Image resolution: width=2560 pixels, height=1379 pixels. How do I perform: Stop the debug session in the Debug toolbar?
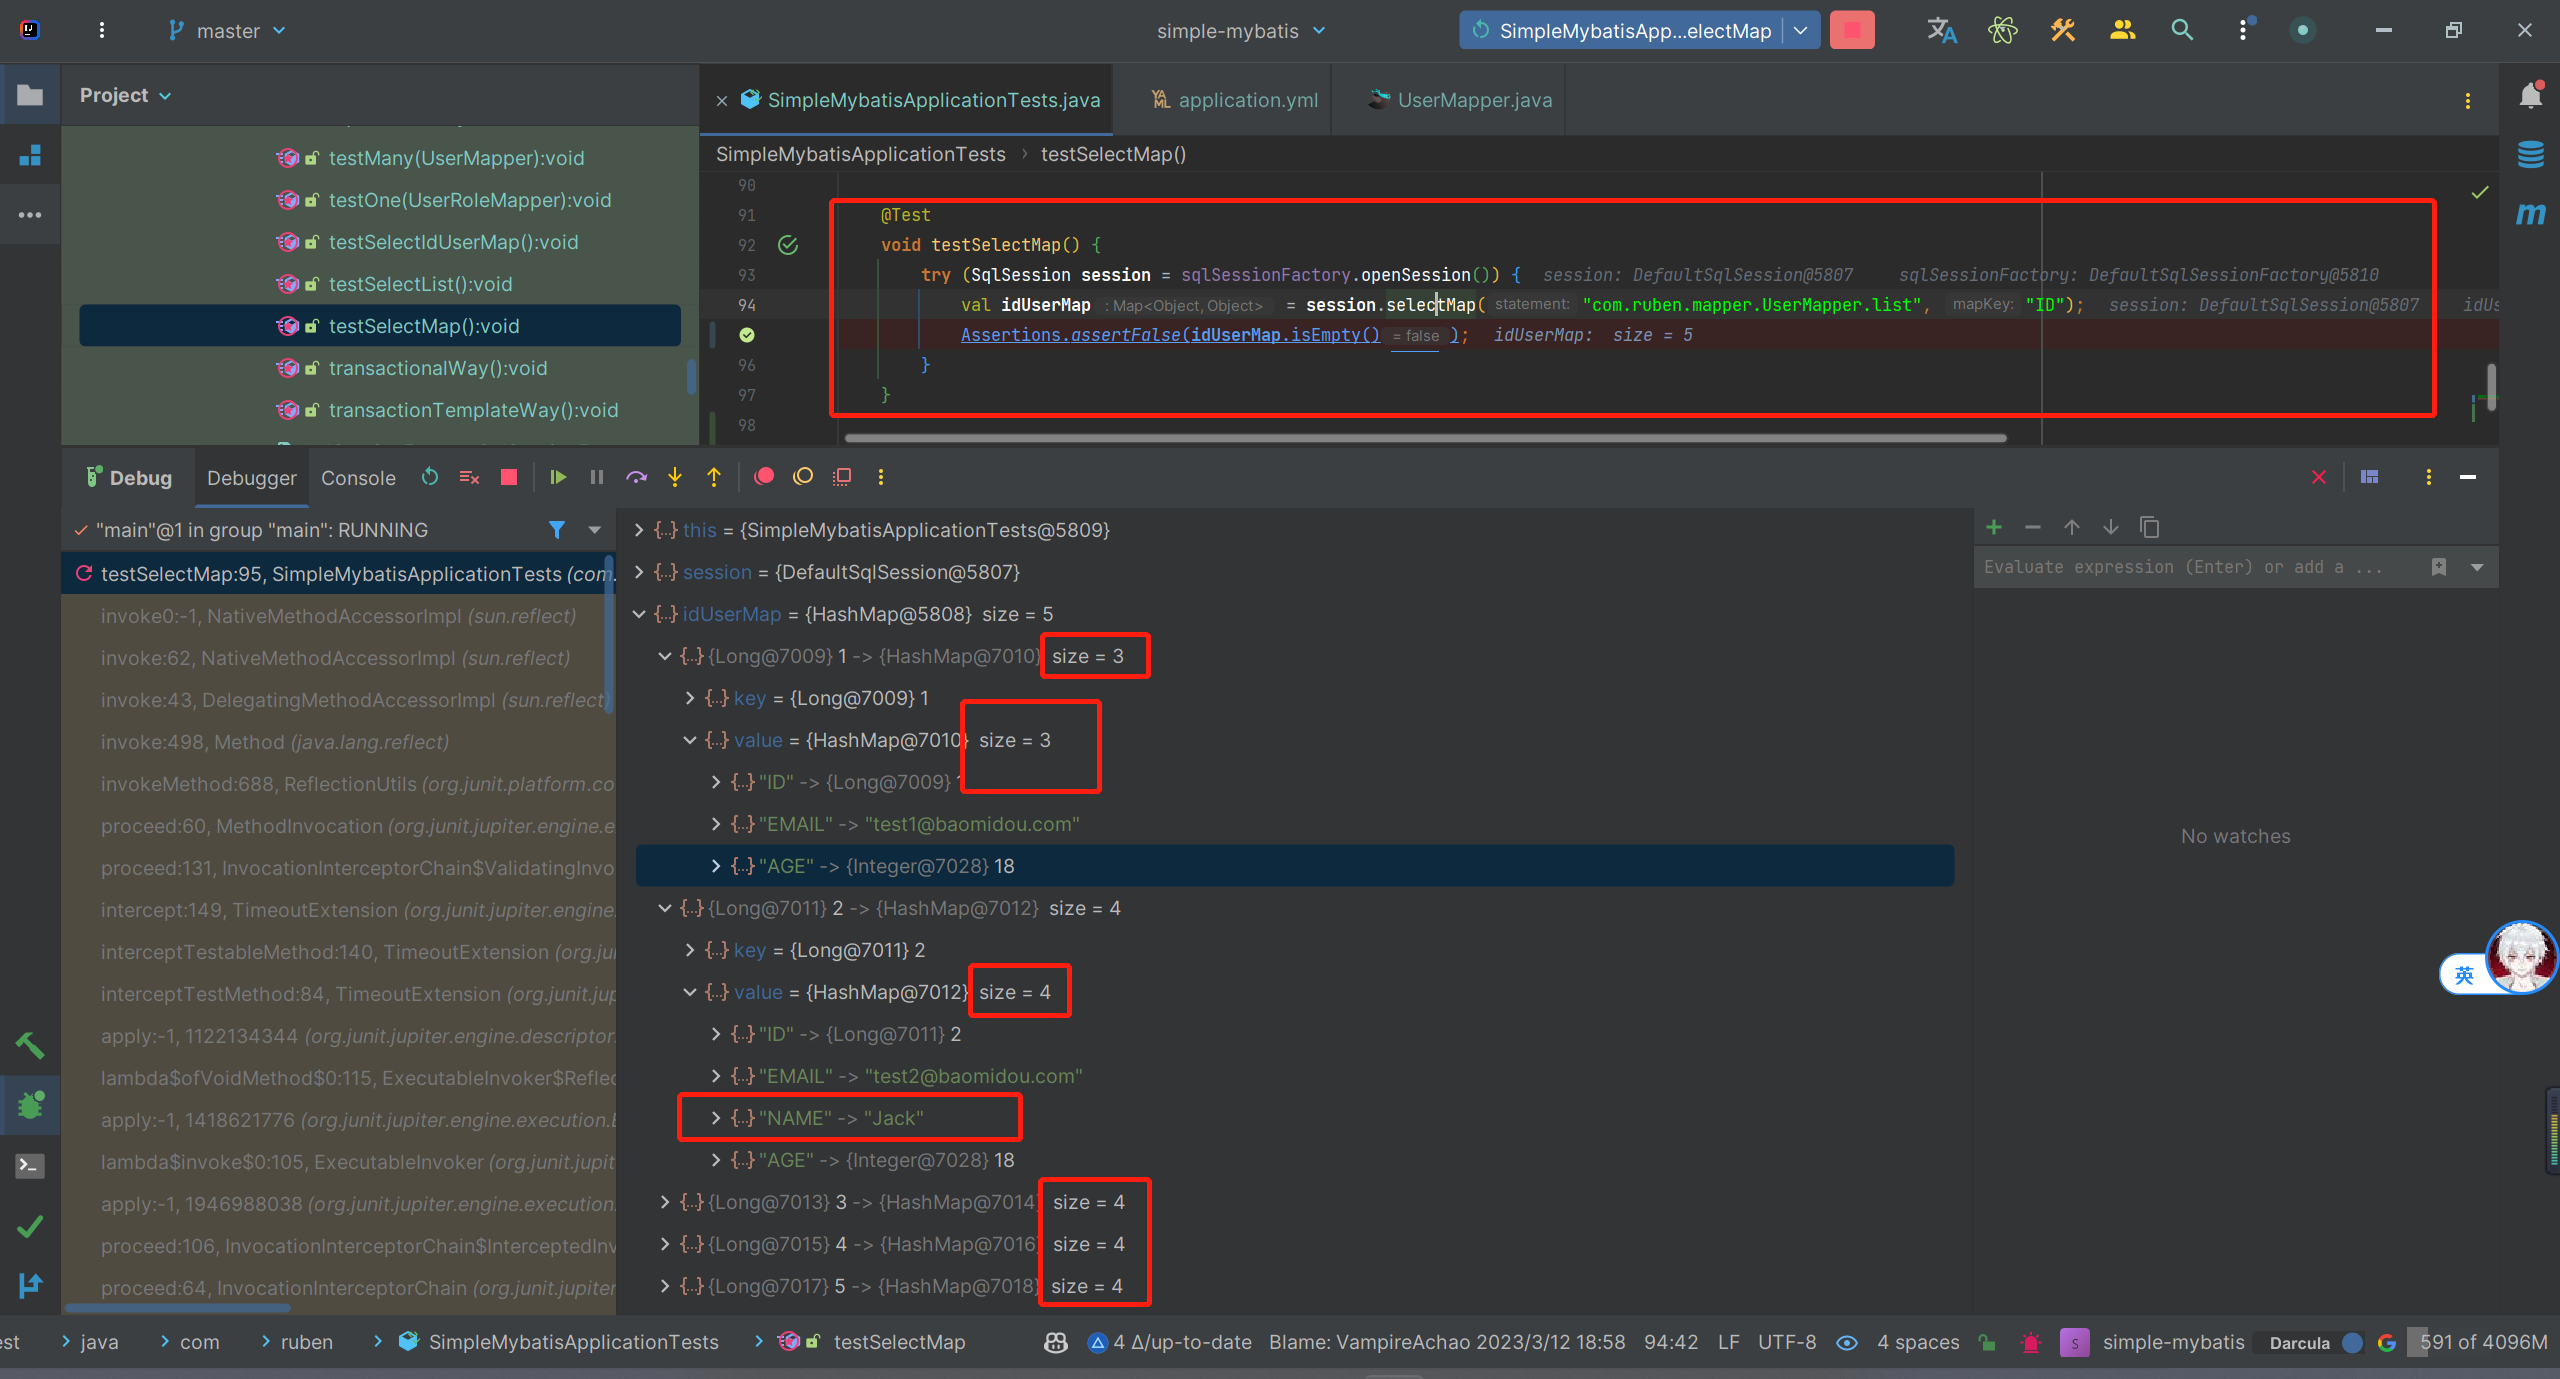click(509, 478)
